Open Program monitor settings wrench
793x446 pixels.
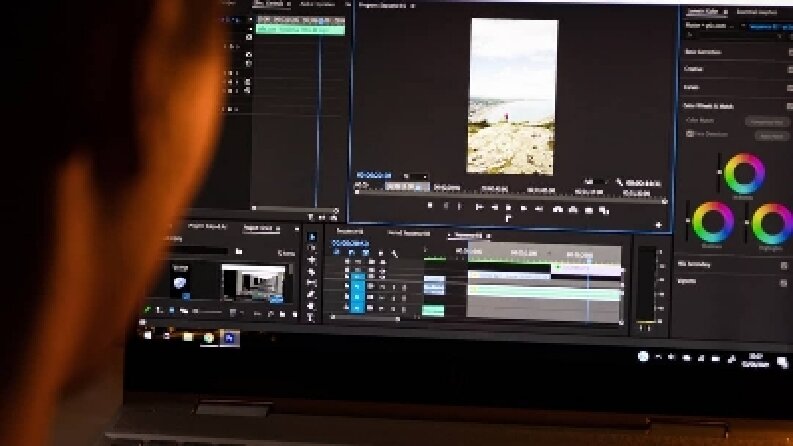(x=620, y=182)
